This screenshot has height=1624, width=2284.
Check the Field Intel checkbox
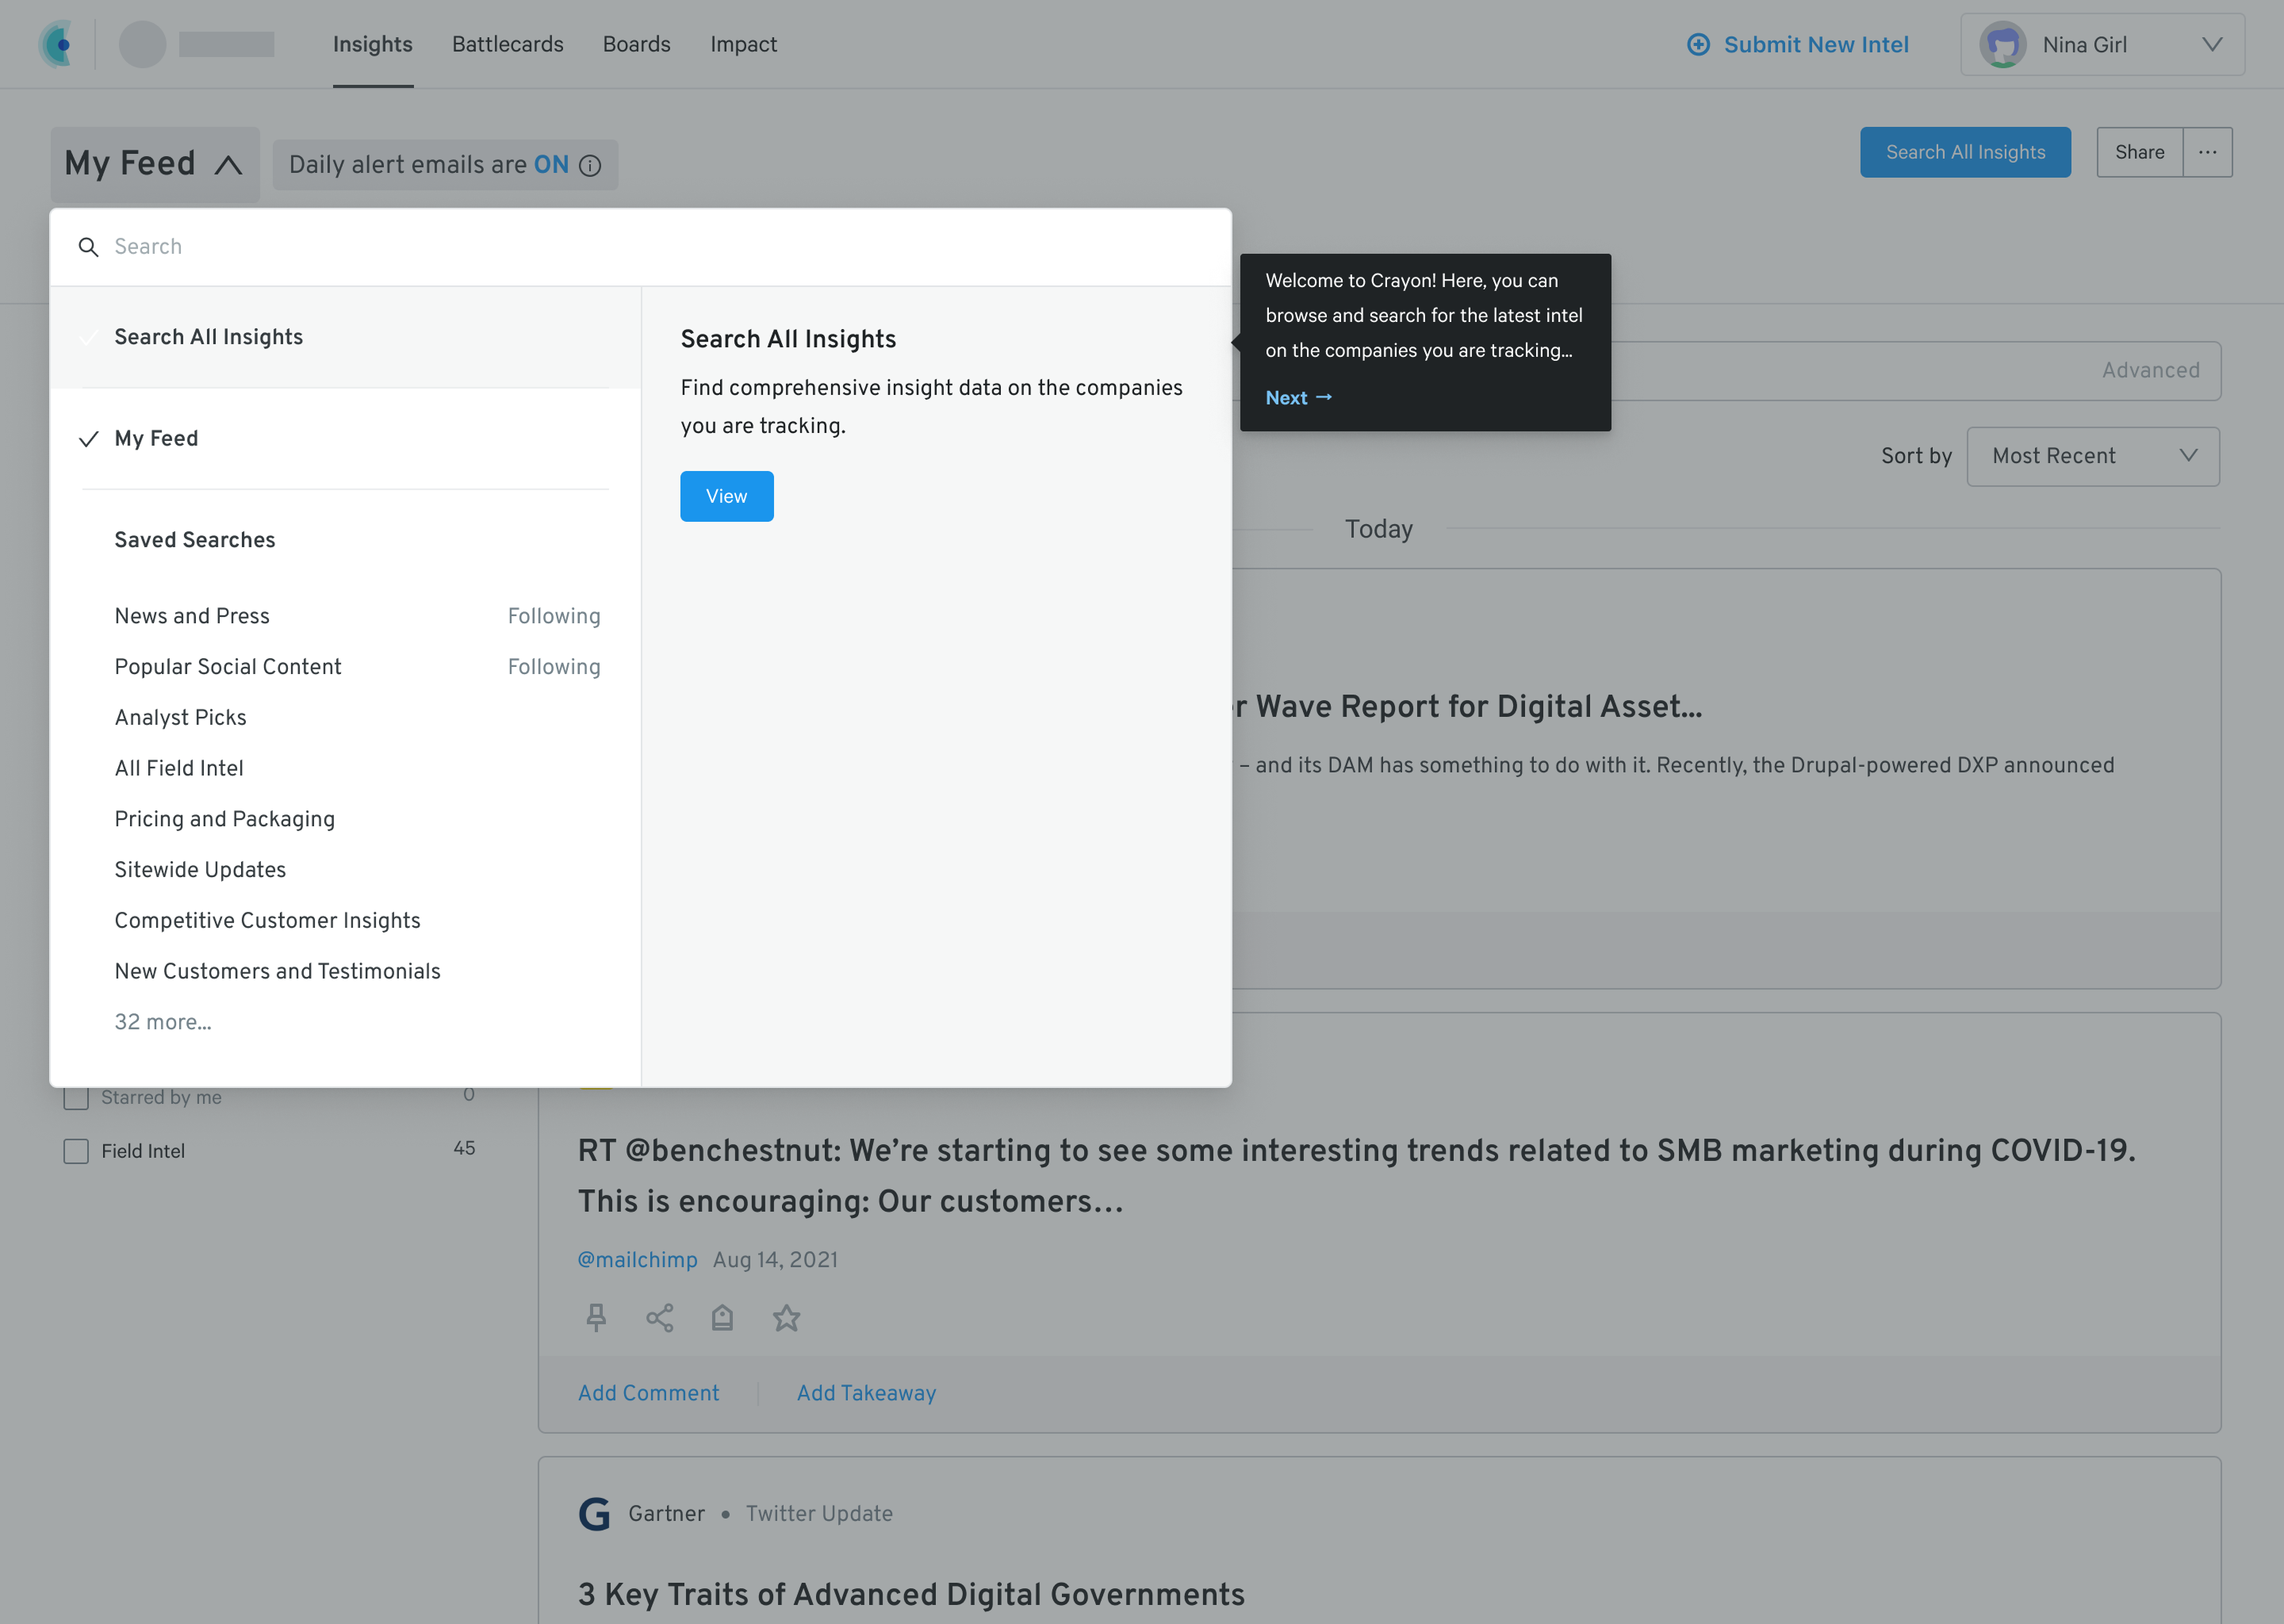76,1151
